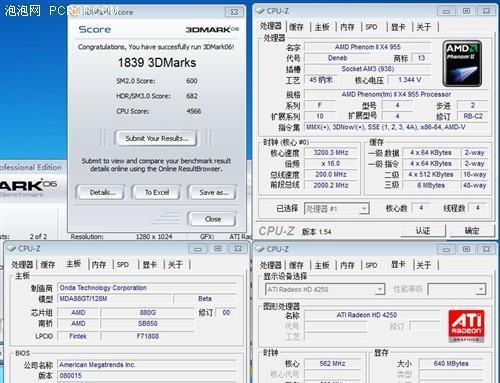Click CPU-Z title icon in top-right window
The height and width of the screenshot is (383, 500).
pos(260,11)
